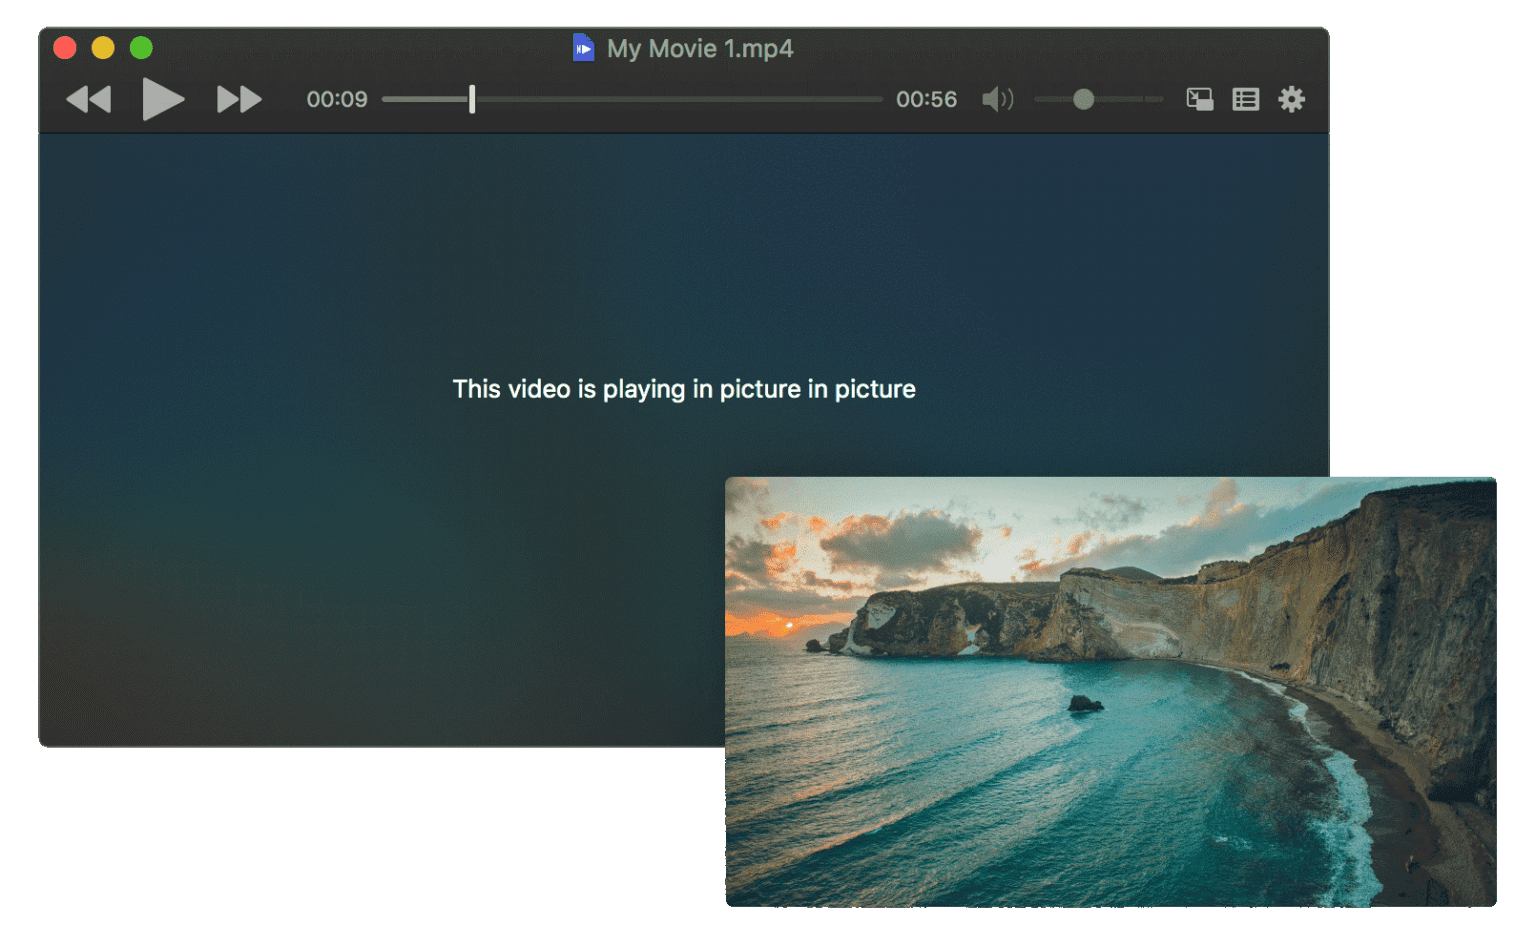Click the Picture-in-Picture icon in the toolbar
This screenshot has width=1536, height=946.
[x=1199, y=99]
